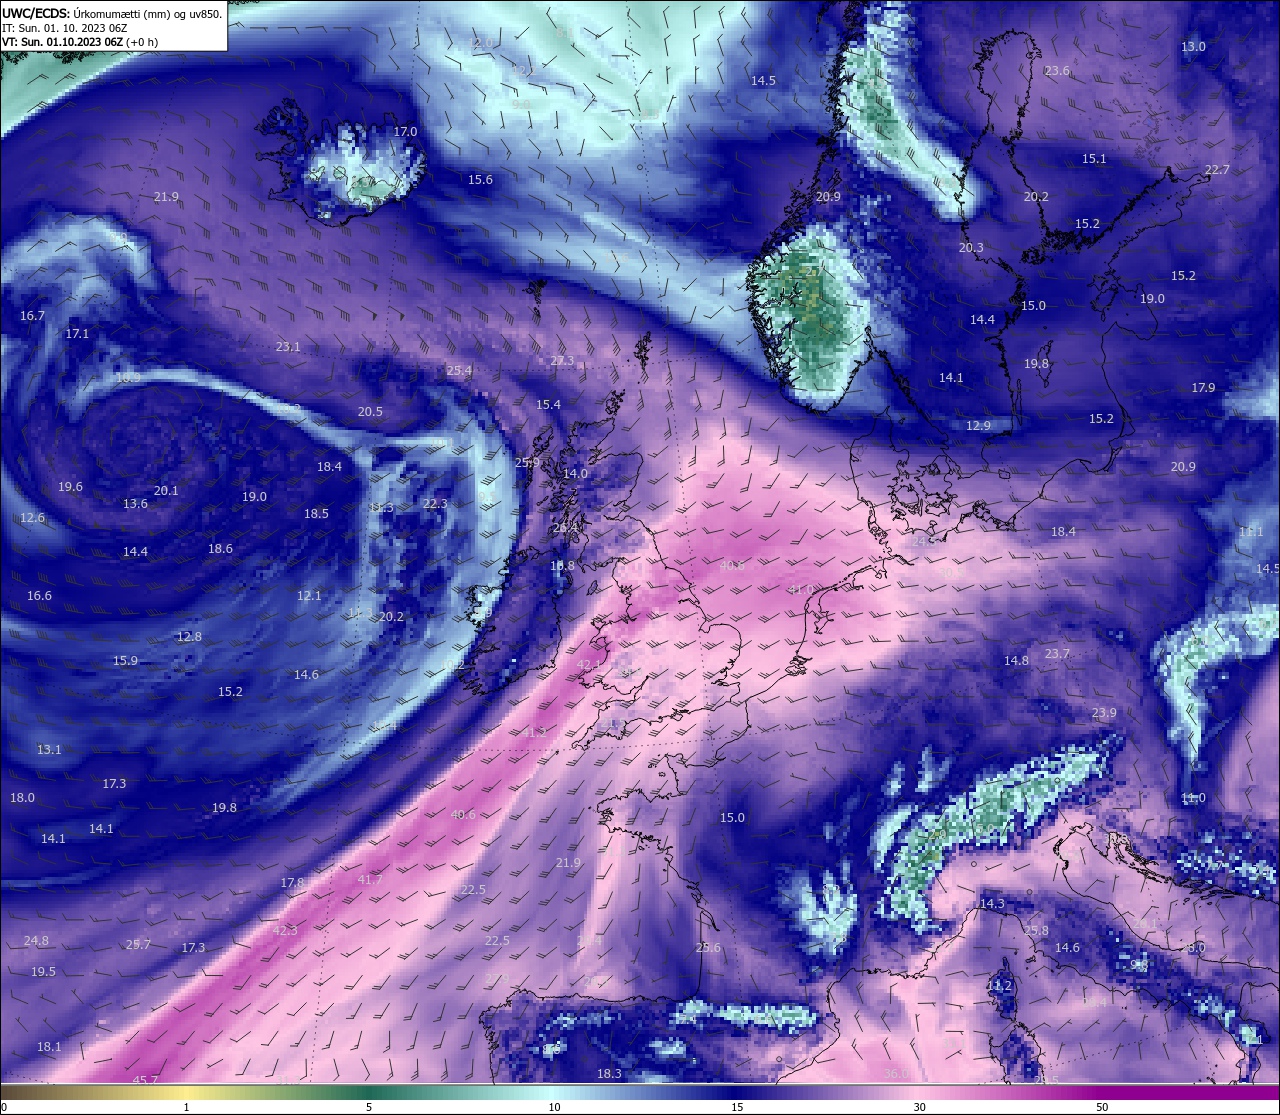The image size is (1280, 1115).
Task: Click the 41.0 value over the North Sea
Action: 801,590
